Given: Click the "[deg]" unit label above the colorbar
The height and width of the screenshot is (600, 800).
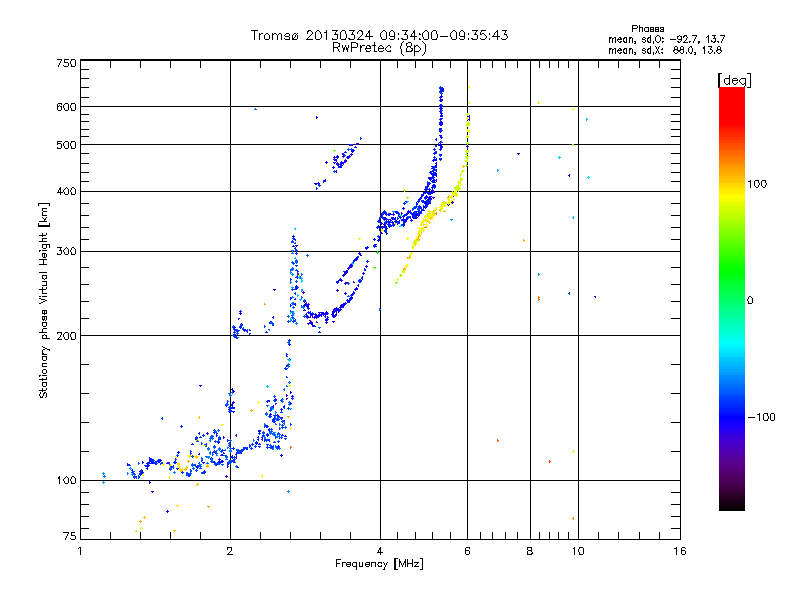Looking at the screenshot, I should click(x=734, y=80).
